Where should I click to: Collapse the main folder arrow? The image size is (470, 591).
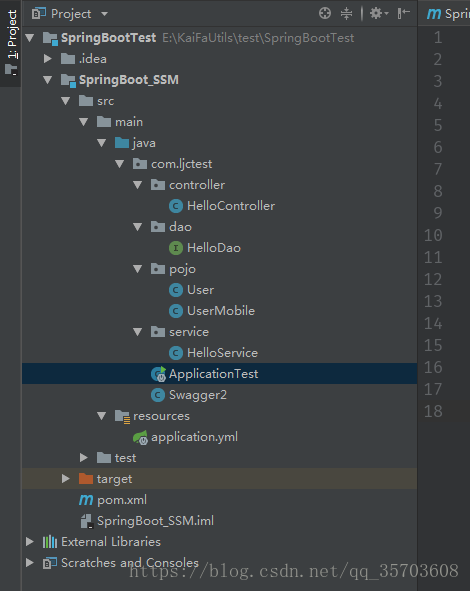coord(84,122)
